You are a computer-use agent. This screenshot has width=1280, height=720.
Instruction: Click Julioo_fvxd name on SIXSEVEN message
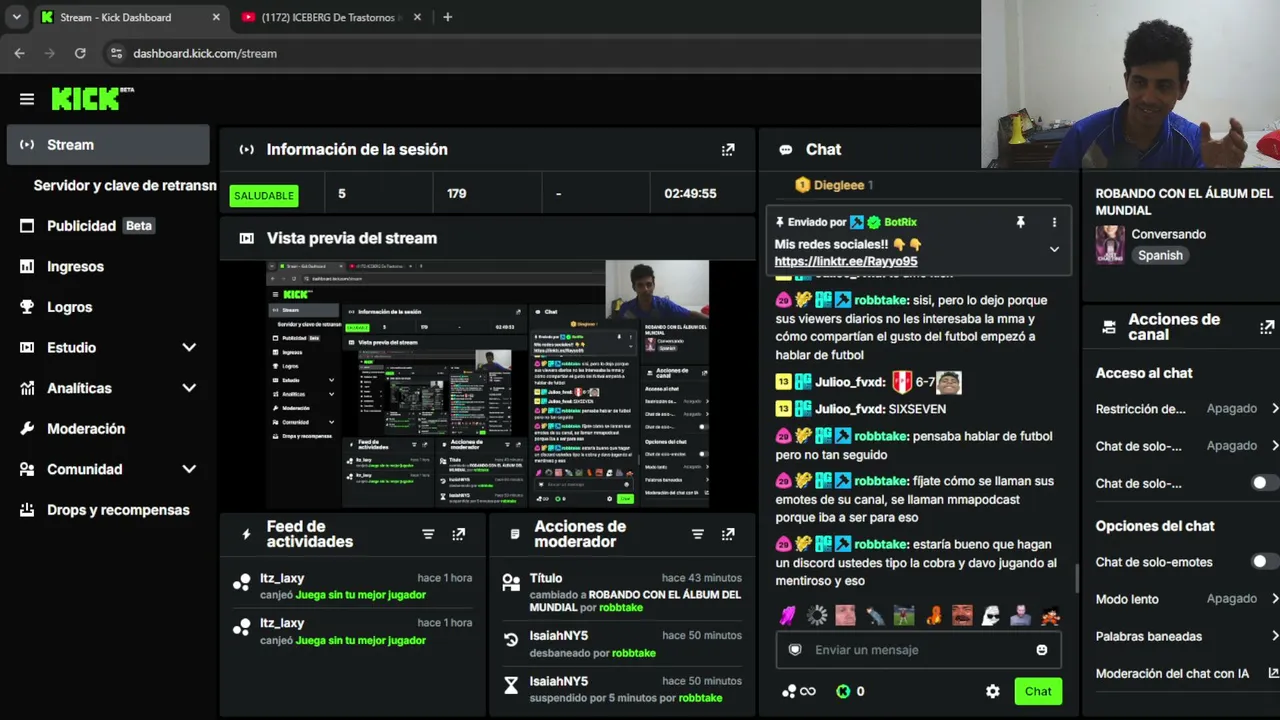click(x=850, y=409)
